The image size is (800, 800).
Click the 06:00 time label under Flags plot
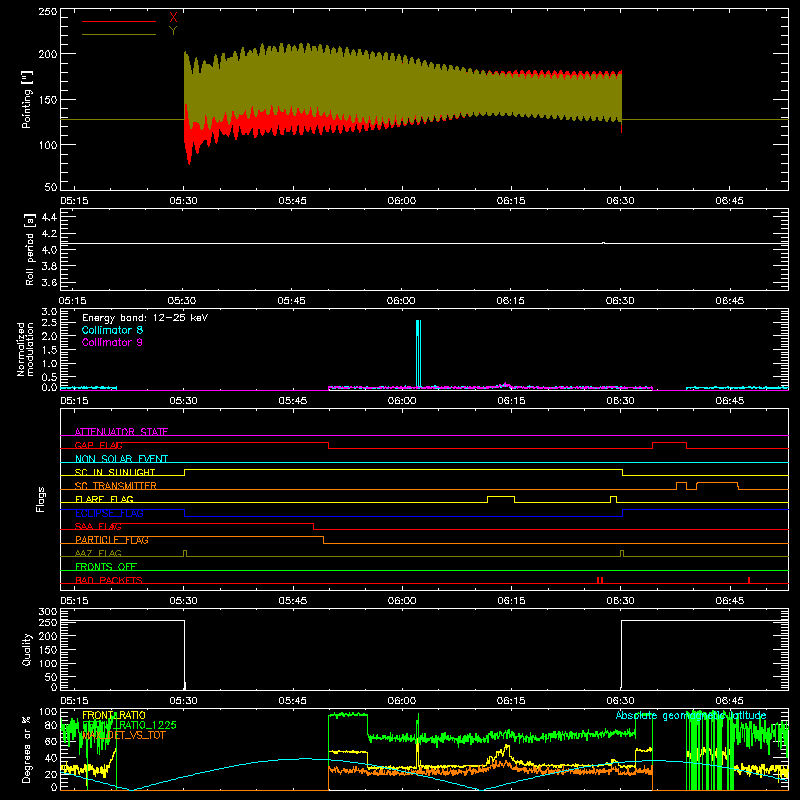coord(402,601)
